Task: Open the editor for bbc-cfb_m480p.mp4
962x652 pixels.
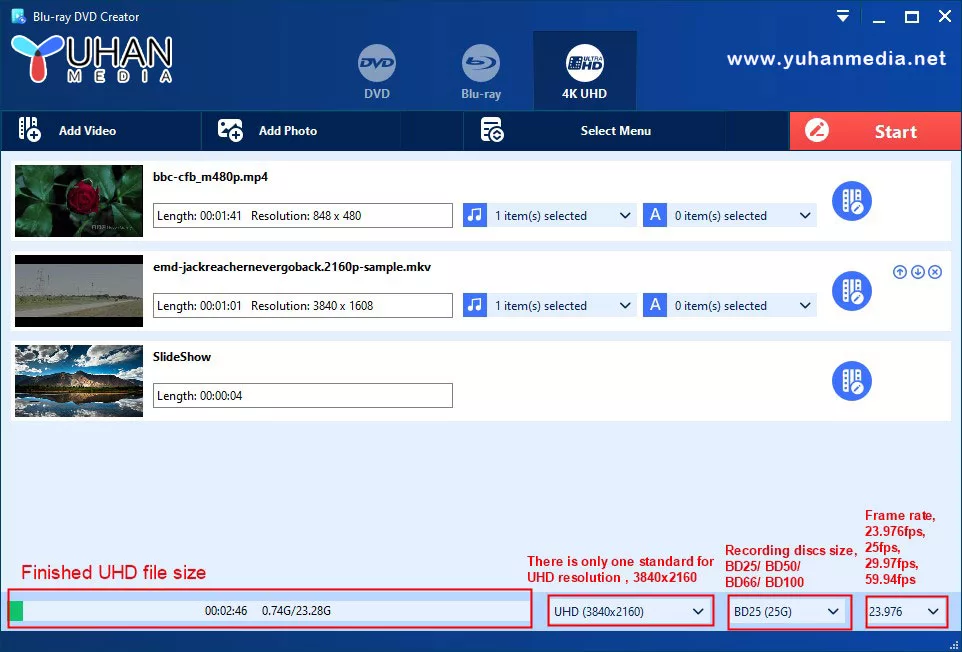Action: pos(851,201)
